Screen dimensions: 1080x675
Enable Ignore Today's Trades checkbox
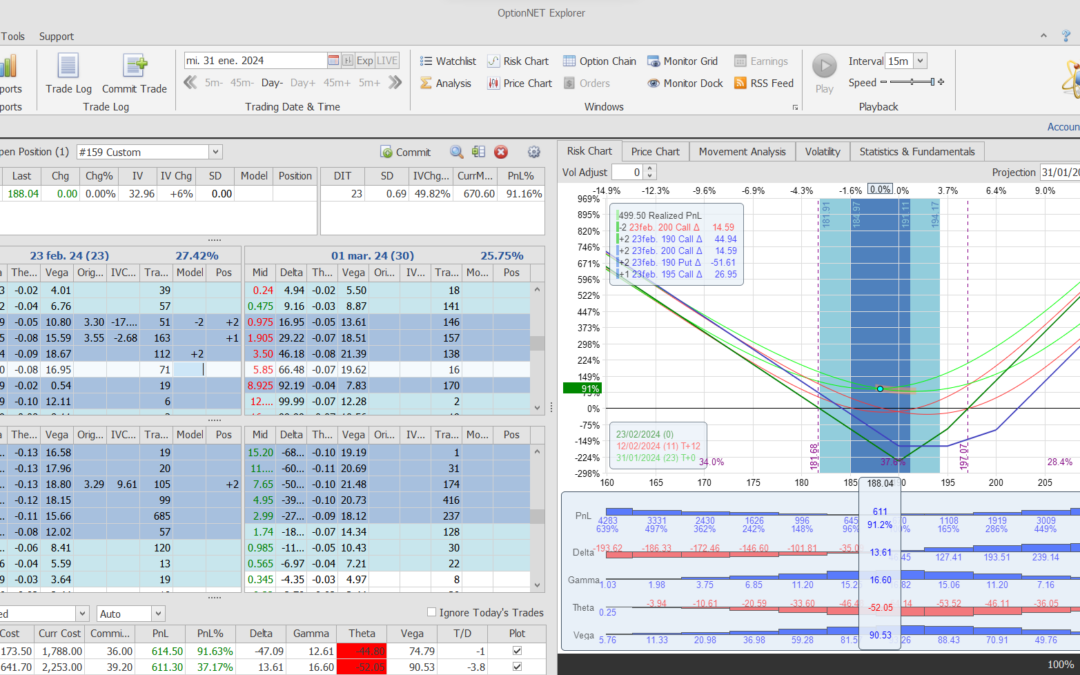coord(432,612)
